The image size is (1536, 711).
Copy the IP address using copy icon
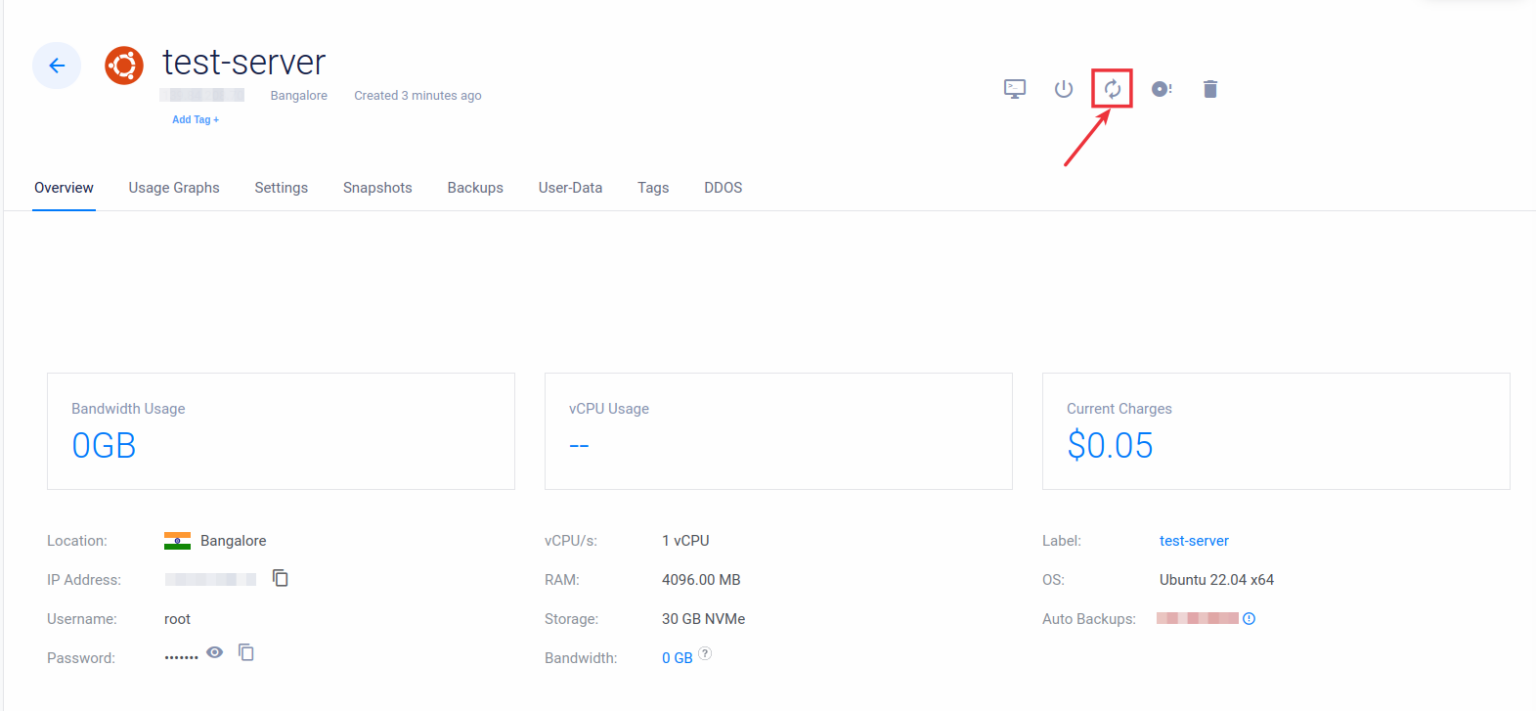tap(280, 578)
